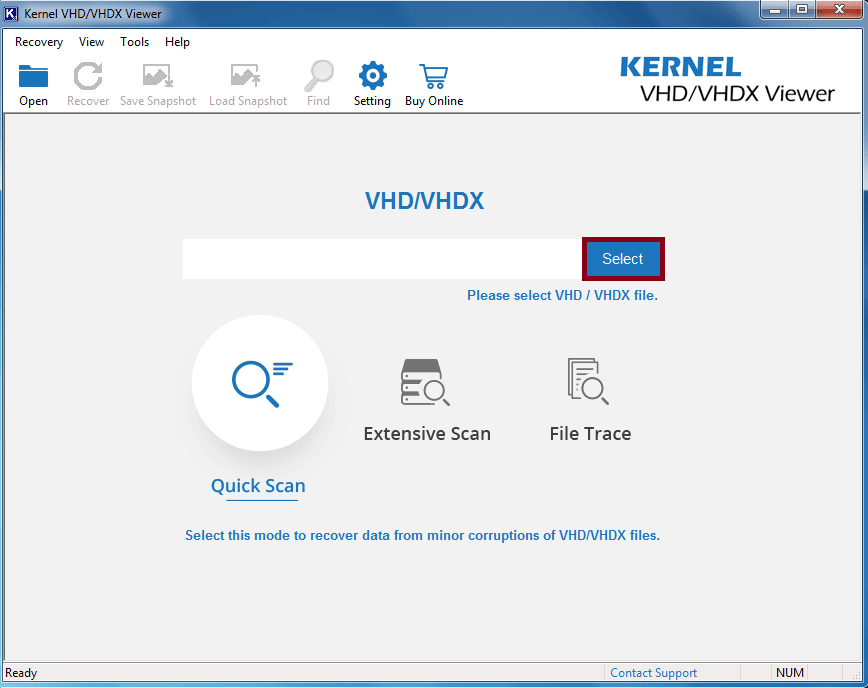This screenshot has height=688, width=868.
Task: Choose the Extensive Scan mode icon
Action: pyautogui.click(x=425, y=382)
